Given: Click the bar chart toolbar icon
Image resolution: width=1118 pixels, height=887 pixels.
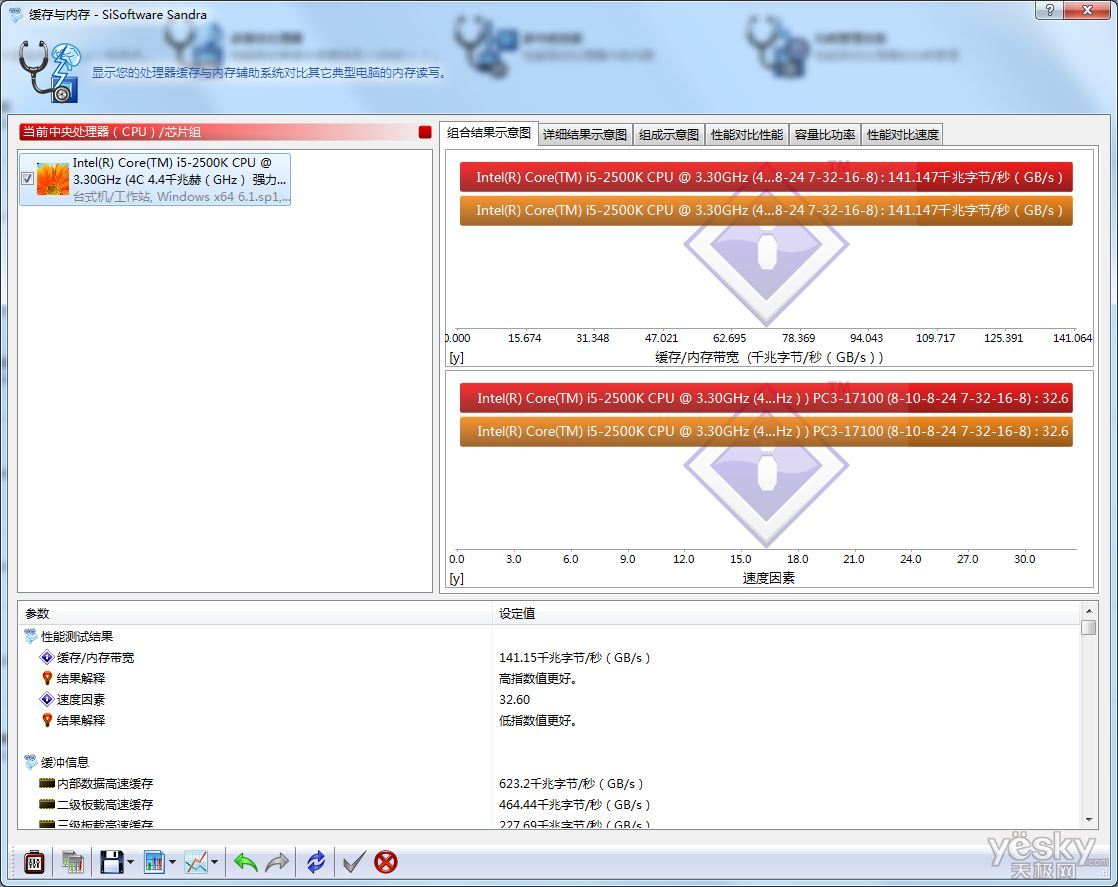Looking at the screenshot, I should (154, 862).
